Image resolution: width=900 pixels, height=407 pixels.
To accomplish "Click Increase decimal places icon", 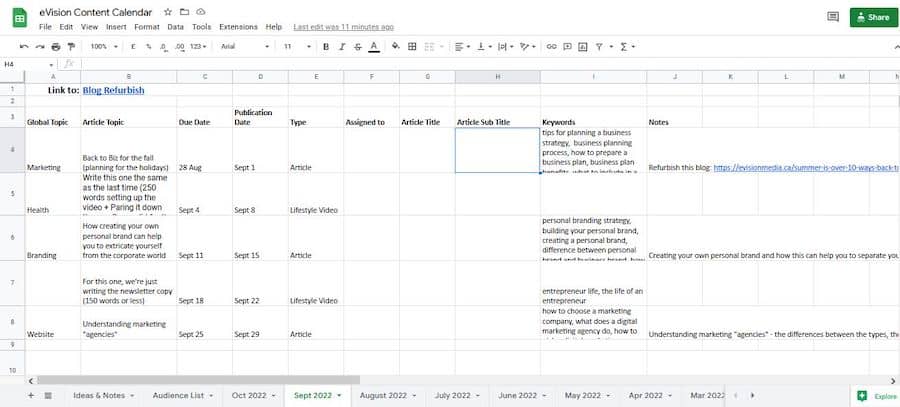I will tap(180, 46).
